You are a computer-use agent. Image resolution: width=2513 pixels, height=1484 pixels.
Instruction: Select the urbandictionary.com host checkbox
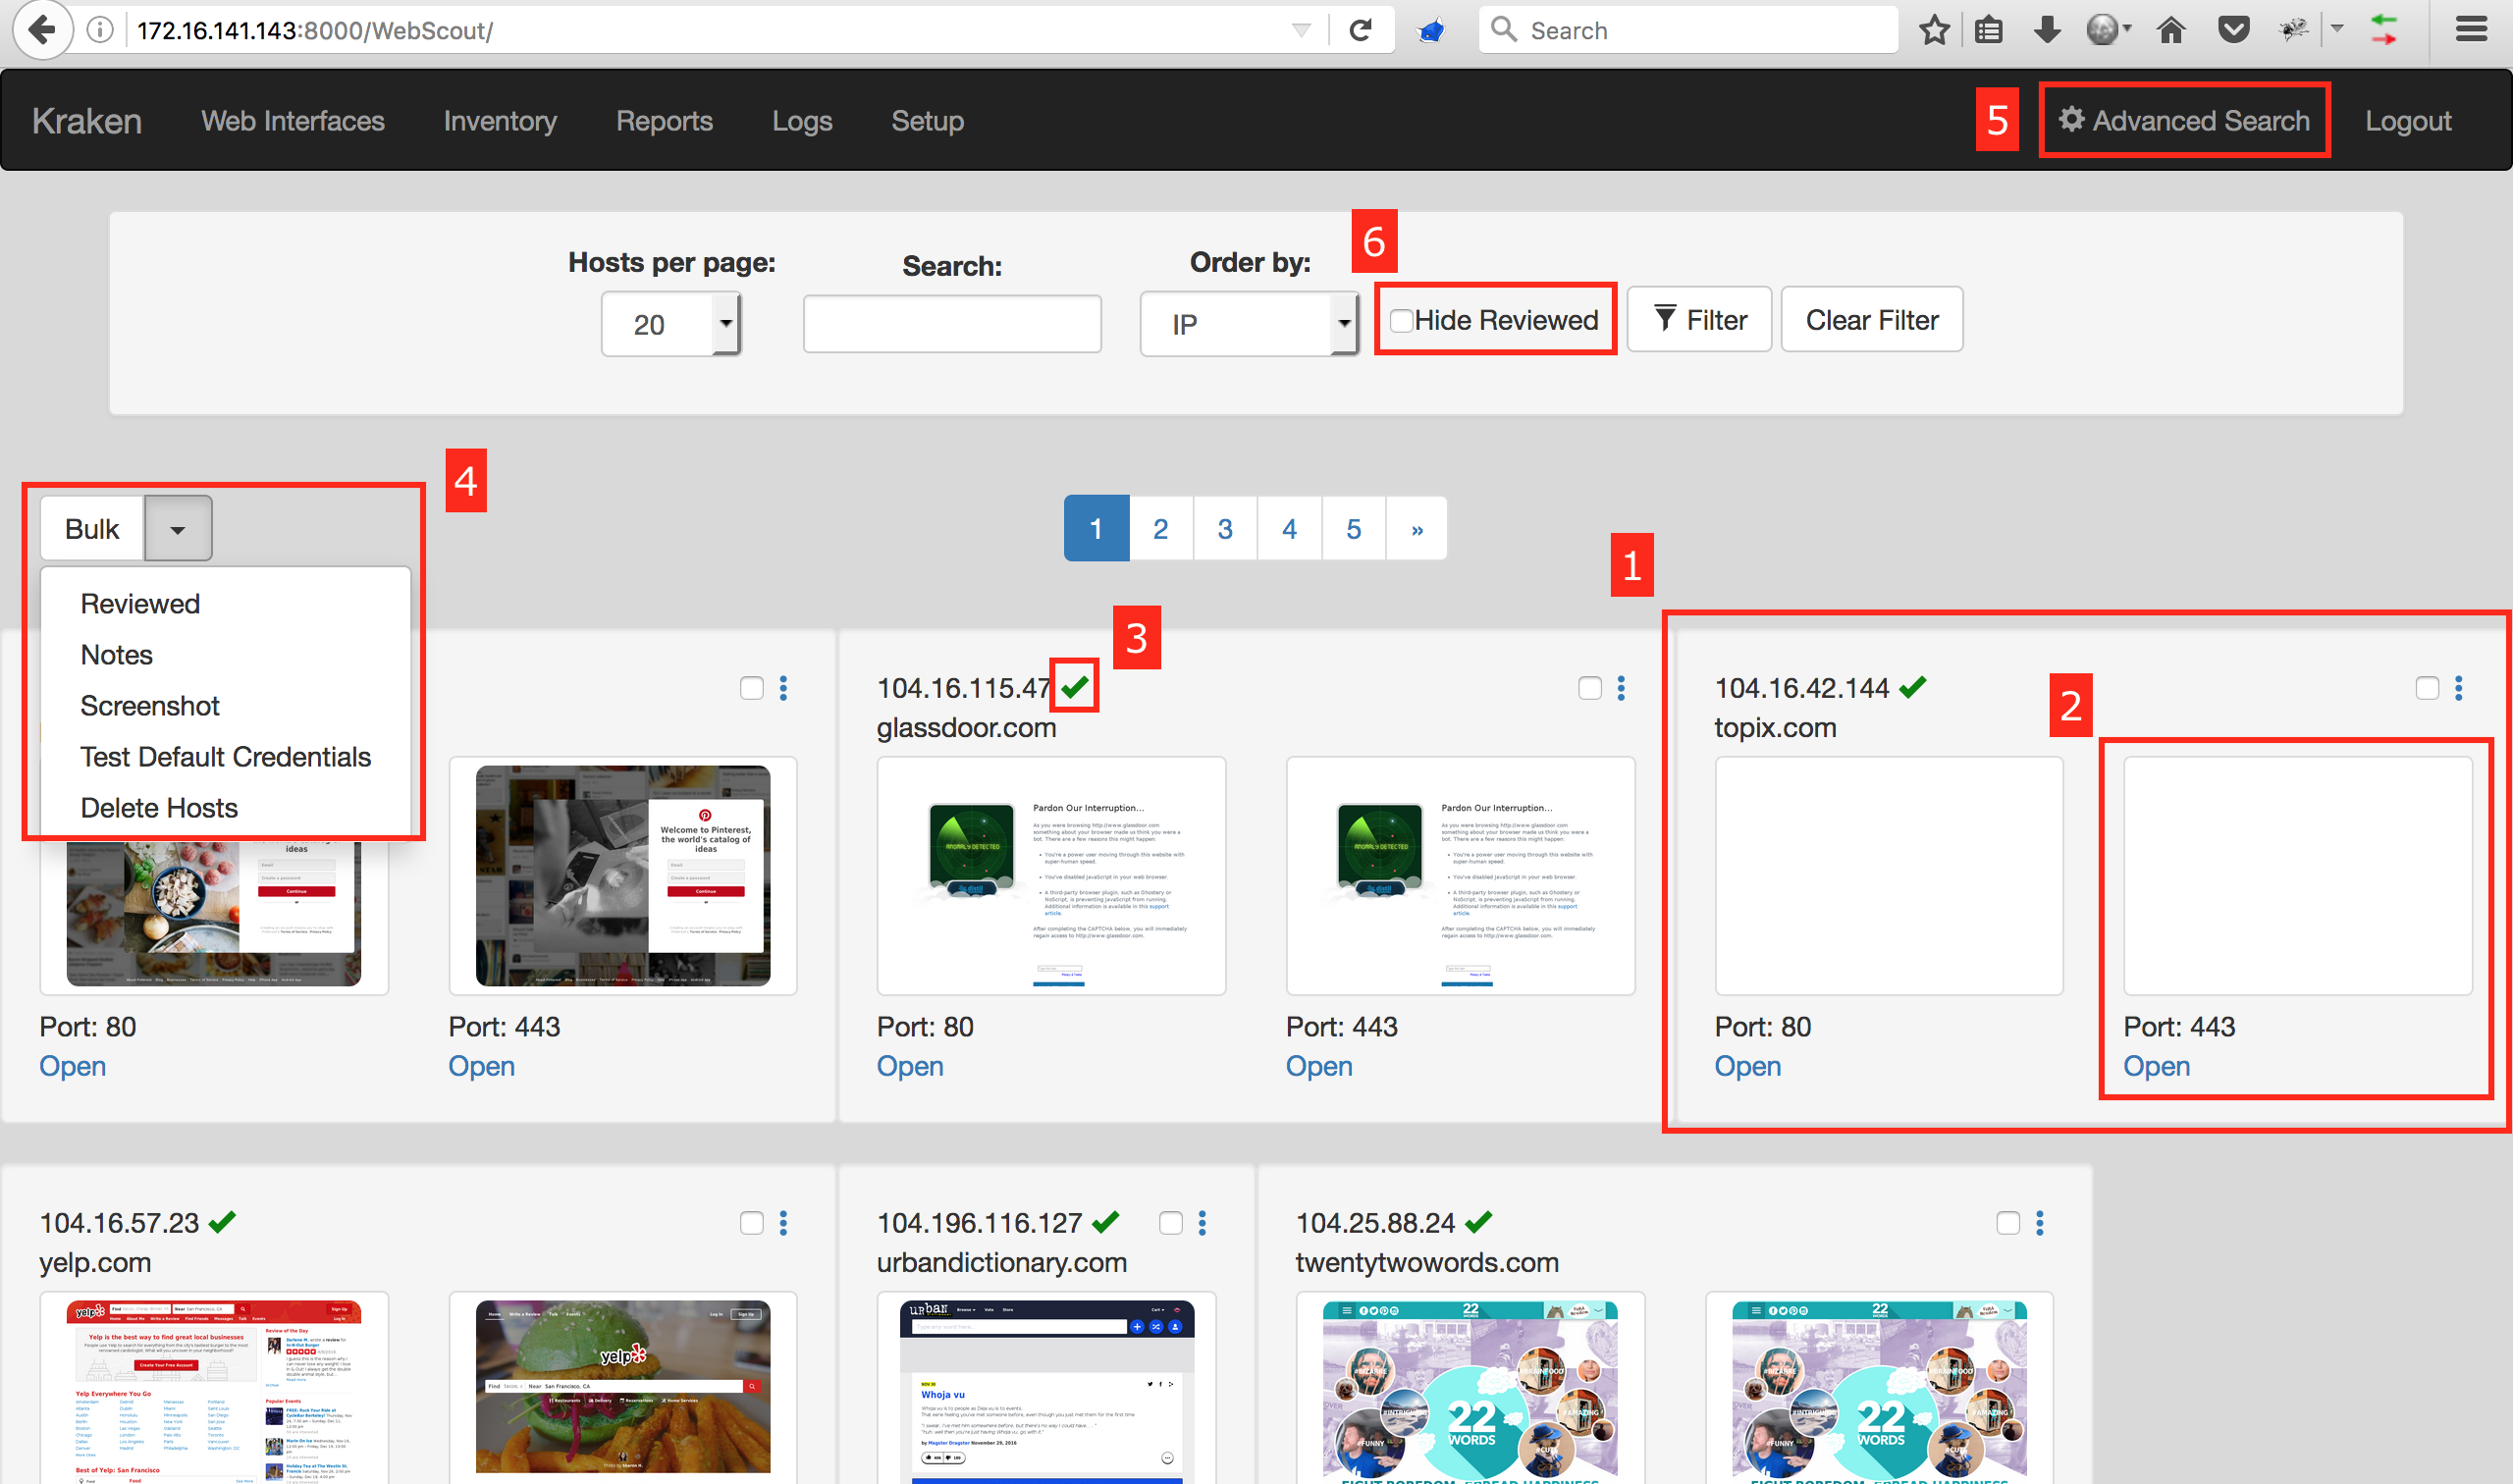1170,1223
